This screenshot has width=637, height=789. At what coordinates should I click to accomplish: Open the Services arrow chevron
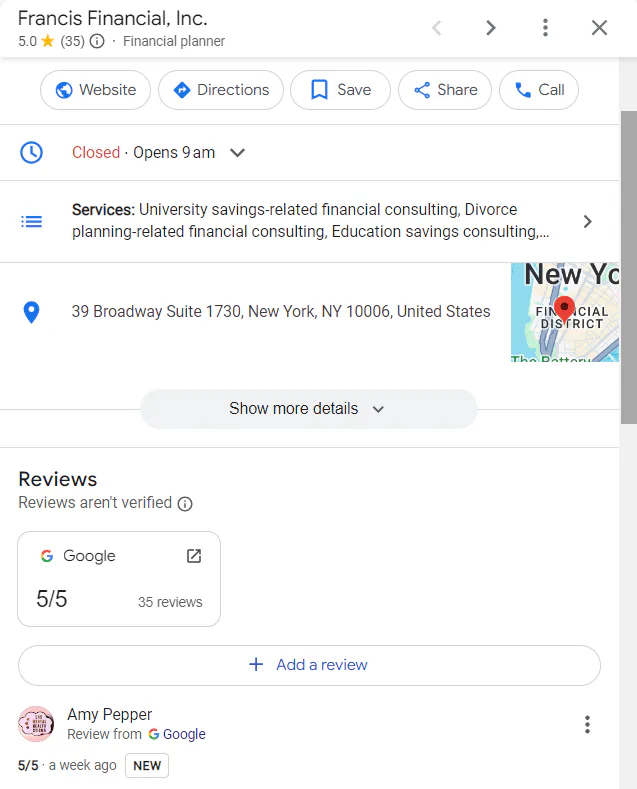point(587,221)
